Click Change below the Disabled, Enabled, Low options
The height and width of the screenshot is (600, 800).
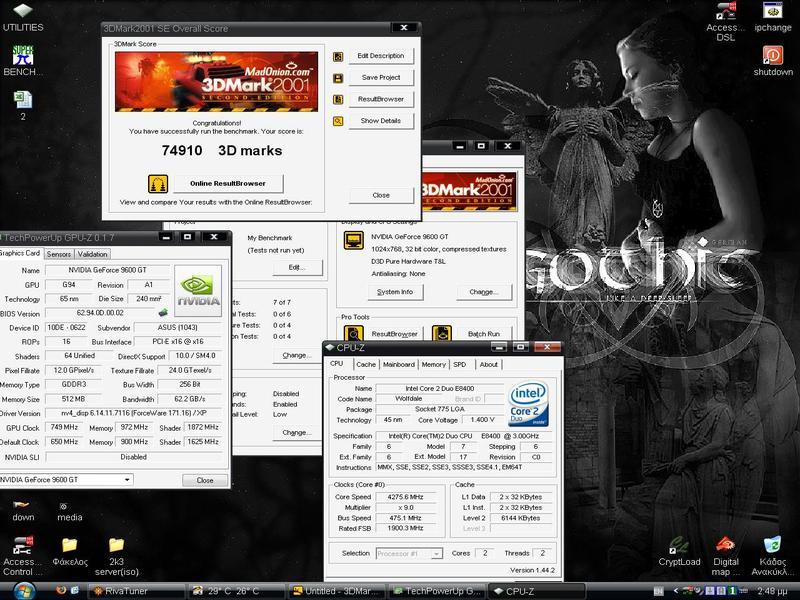pyautogui.click(x=297, y=432)
